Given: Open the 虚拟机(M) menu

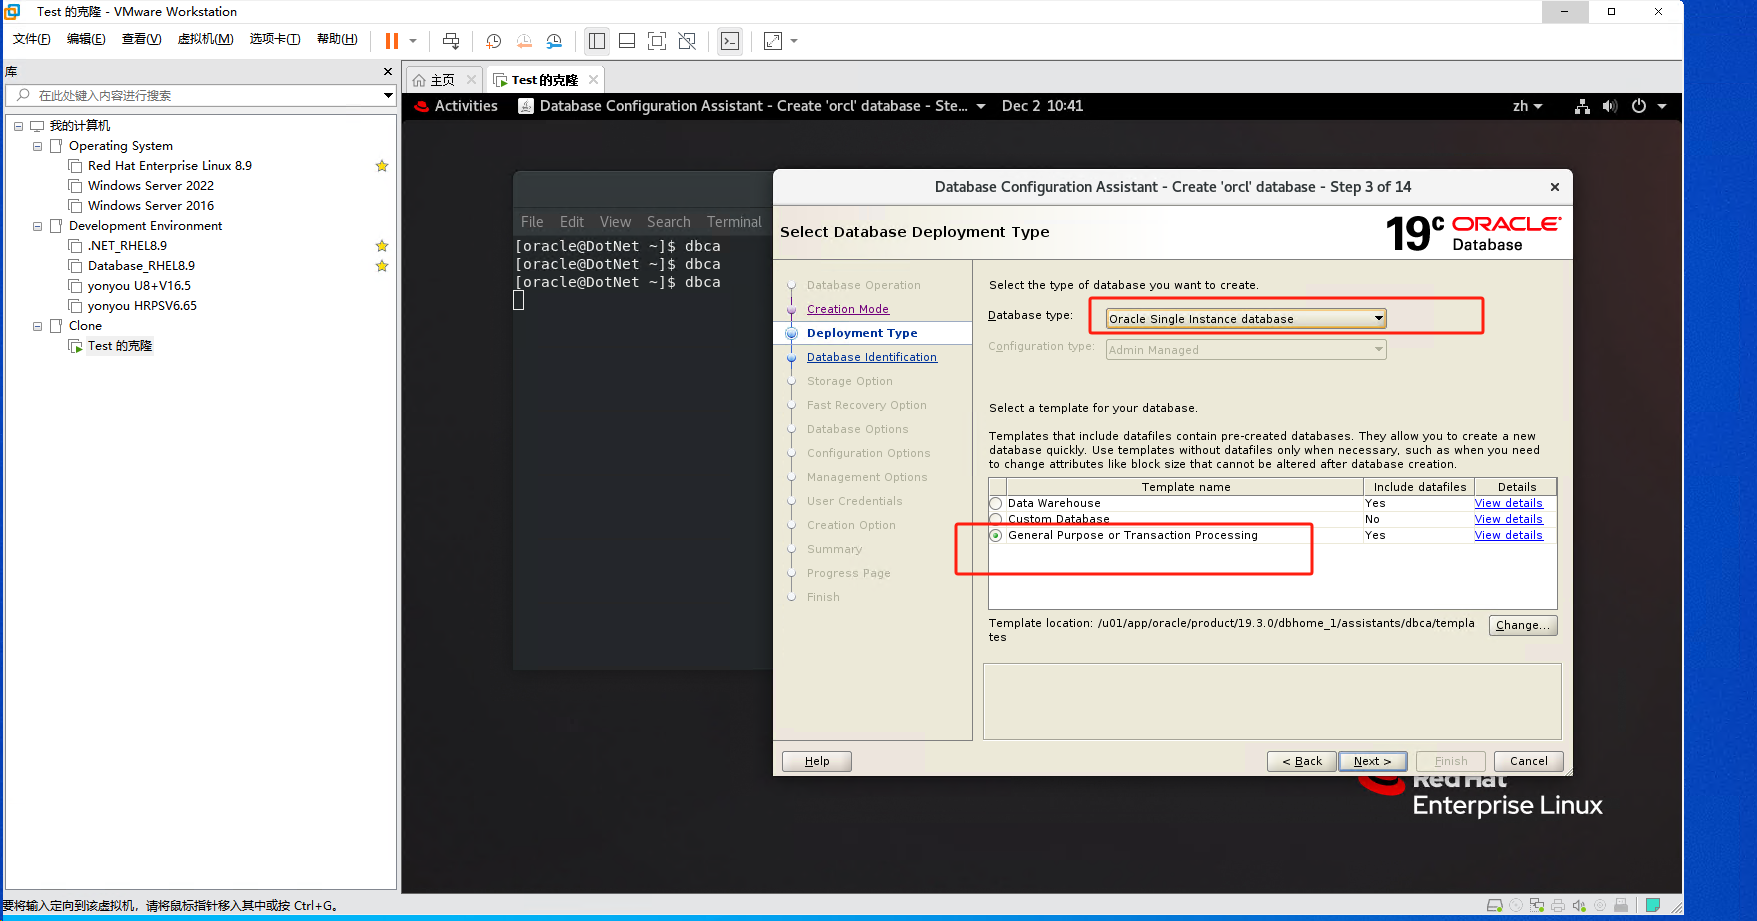Looking at the screenshot, I should point(205,39).
